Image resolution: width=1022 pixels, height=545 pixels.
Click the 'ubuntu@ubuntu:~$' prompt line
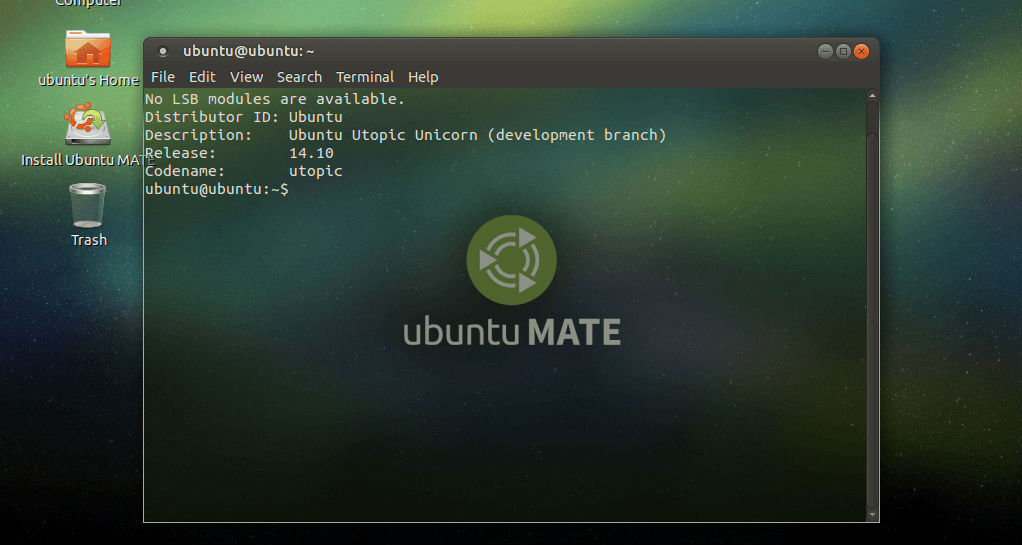[x=216, y=189]
